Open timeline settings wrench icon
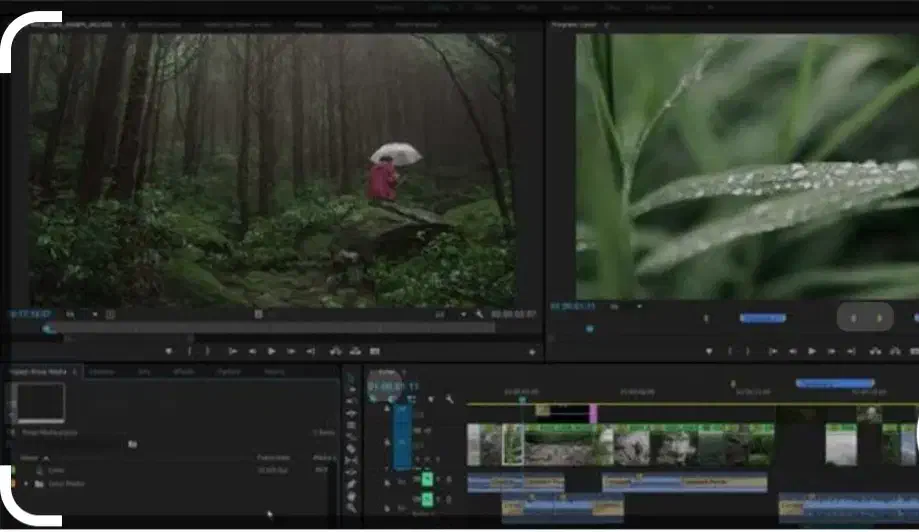 (450, 399)
